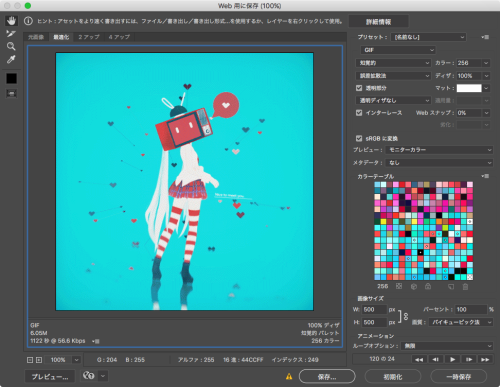
Task: Click the カラー 256 value field
Action: pos(469,63)
